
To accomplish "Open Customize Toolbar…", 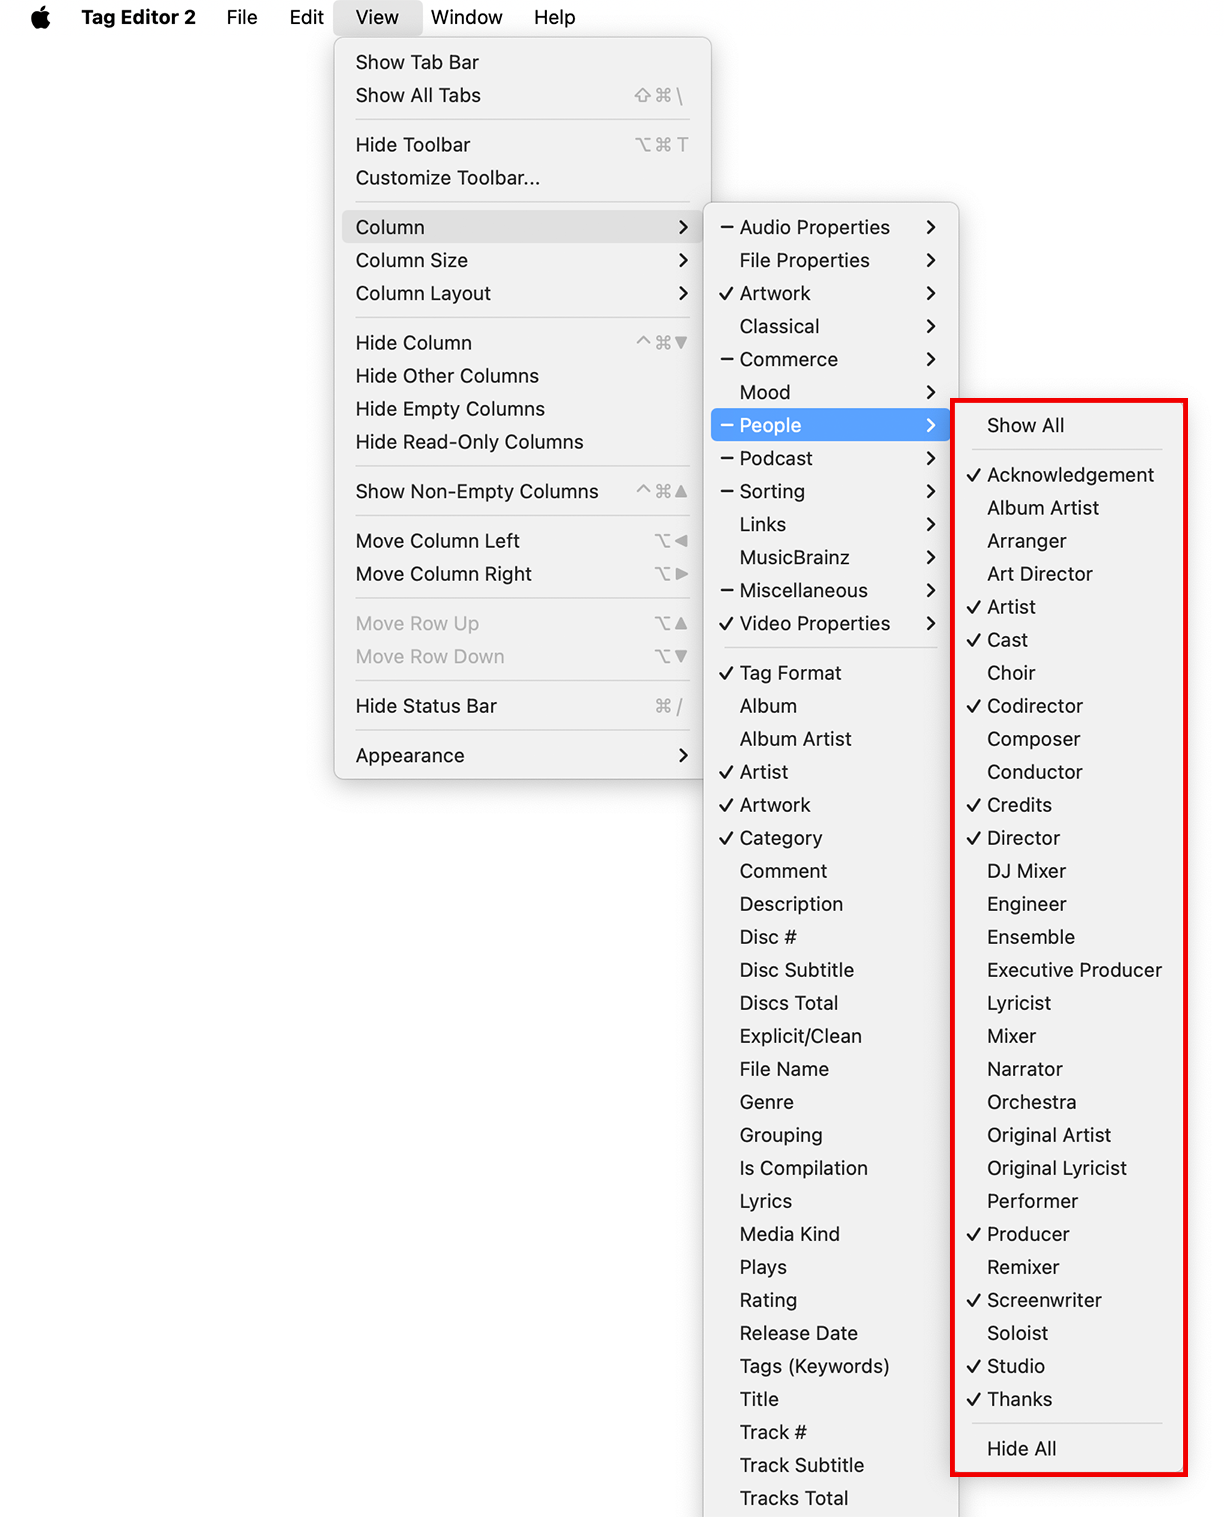I will pyautogui.click(x=522, y=178).
